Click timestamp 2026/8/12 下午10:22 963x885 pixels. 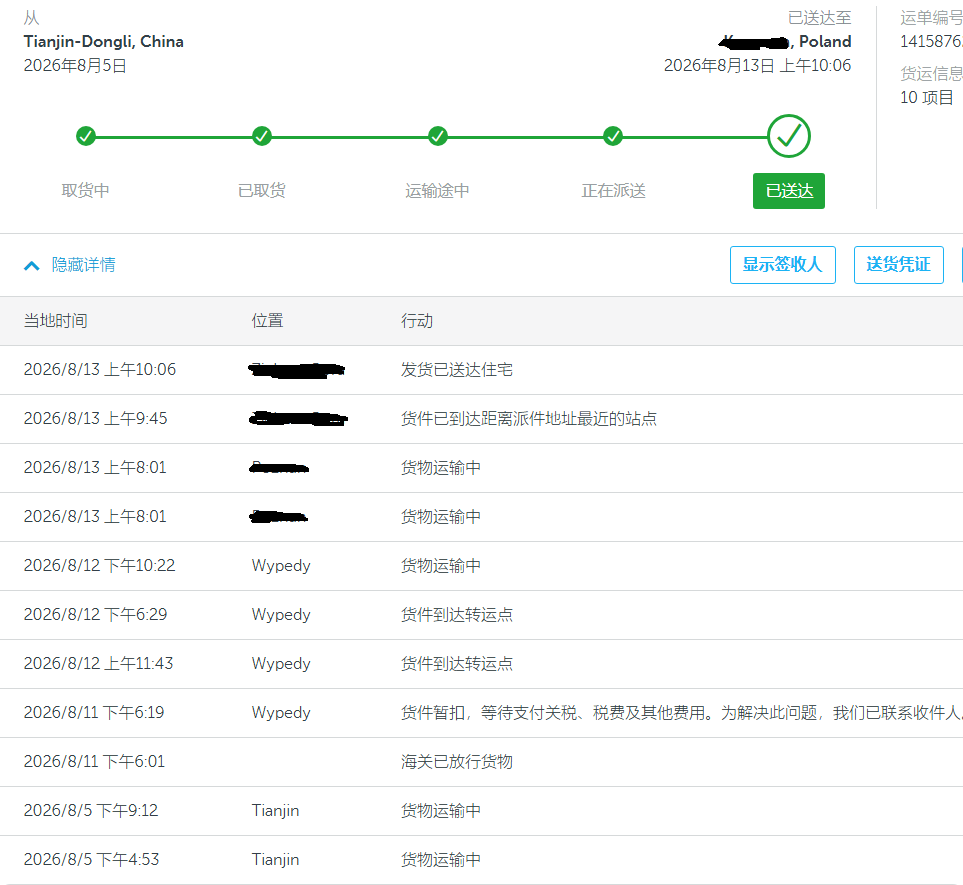tap(99, 565)
